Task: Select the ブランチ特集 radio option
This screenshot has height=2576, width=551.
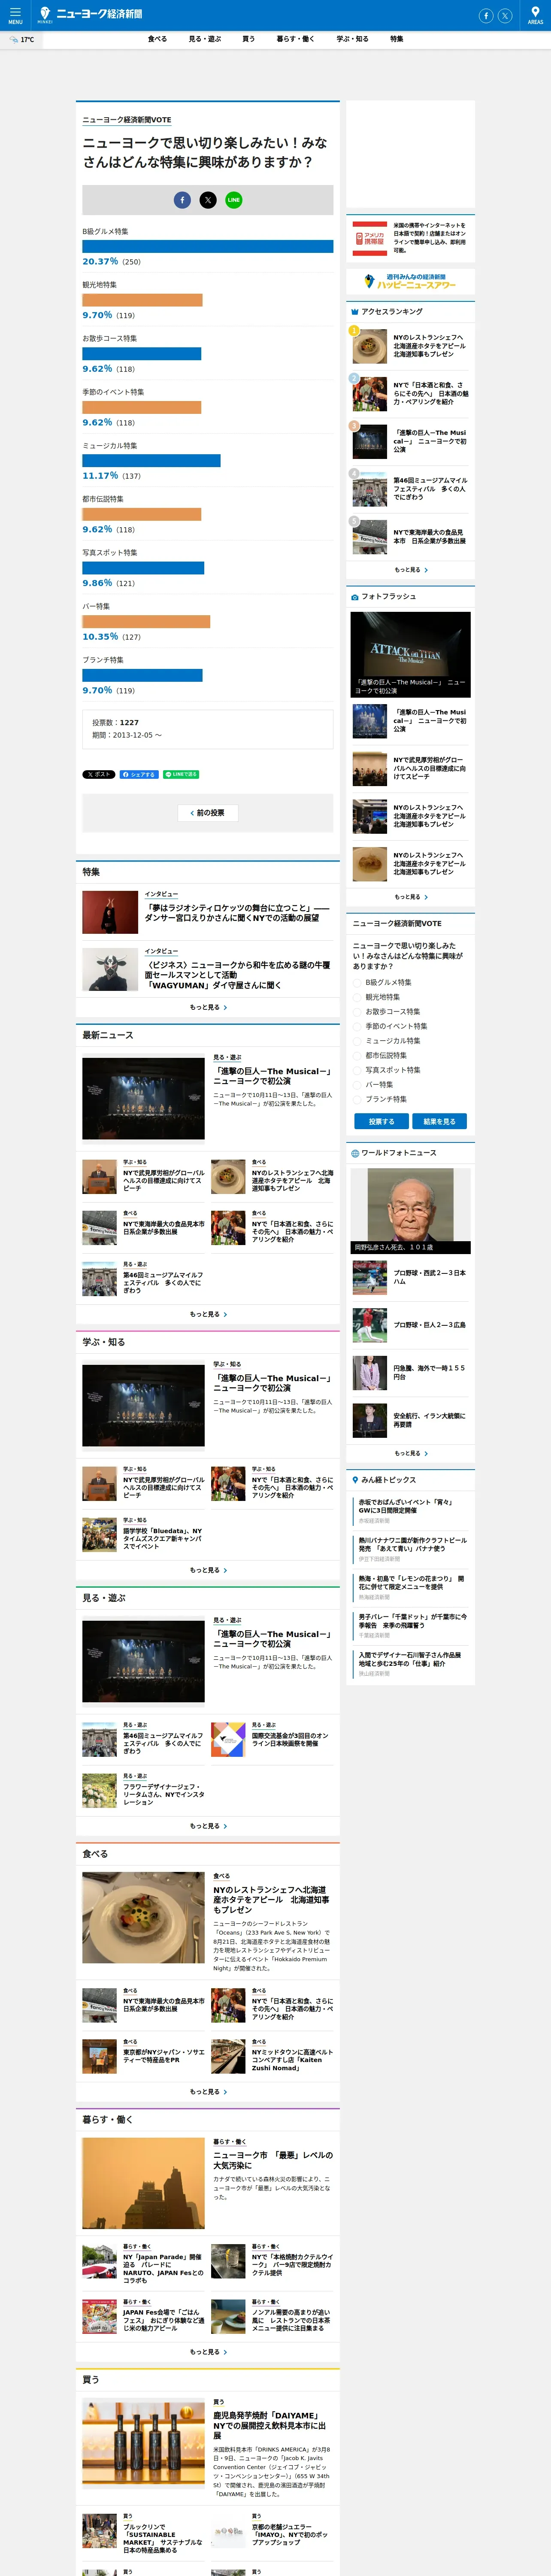Action: point(358,1099)
